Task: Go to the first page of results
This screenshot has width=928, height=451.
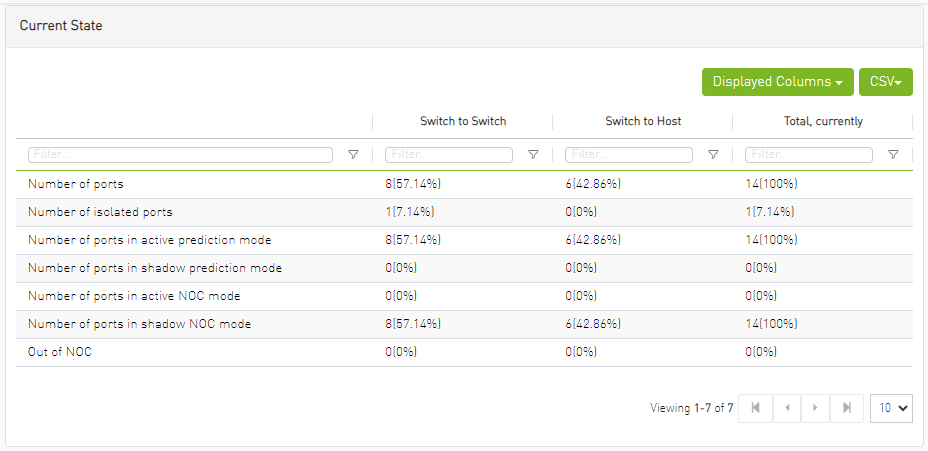Action: [755, 408]
